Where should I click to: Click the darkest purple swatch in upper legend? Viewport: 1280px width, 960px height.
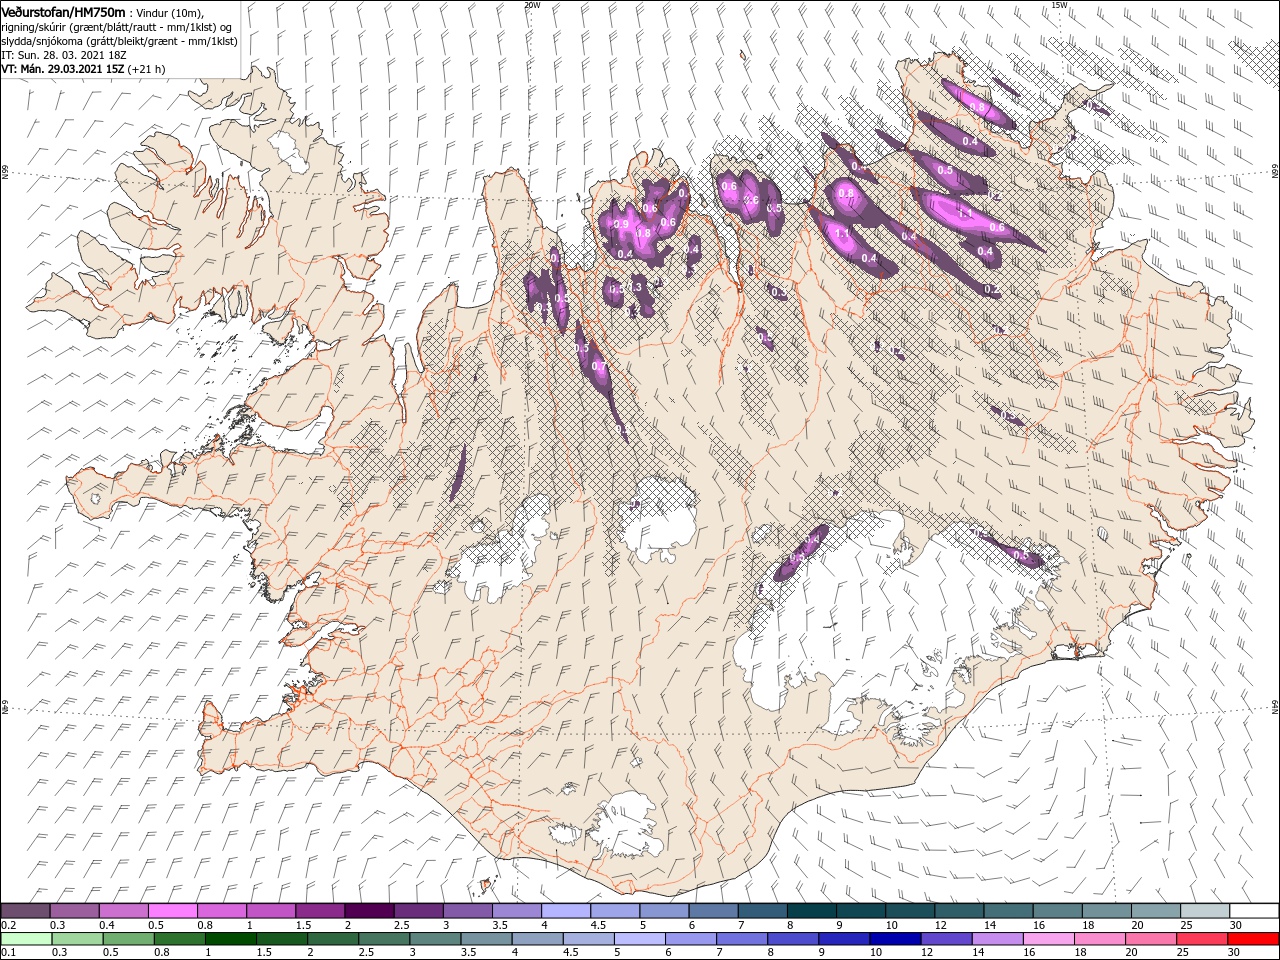click(368, 911)
